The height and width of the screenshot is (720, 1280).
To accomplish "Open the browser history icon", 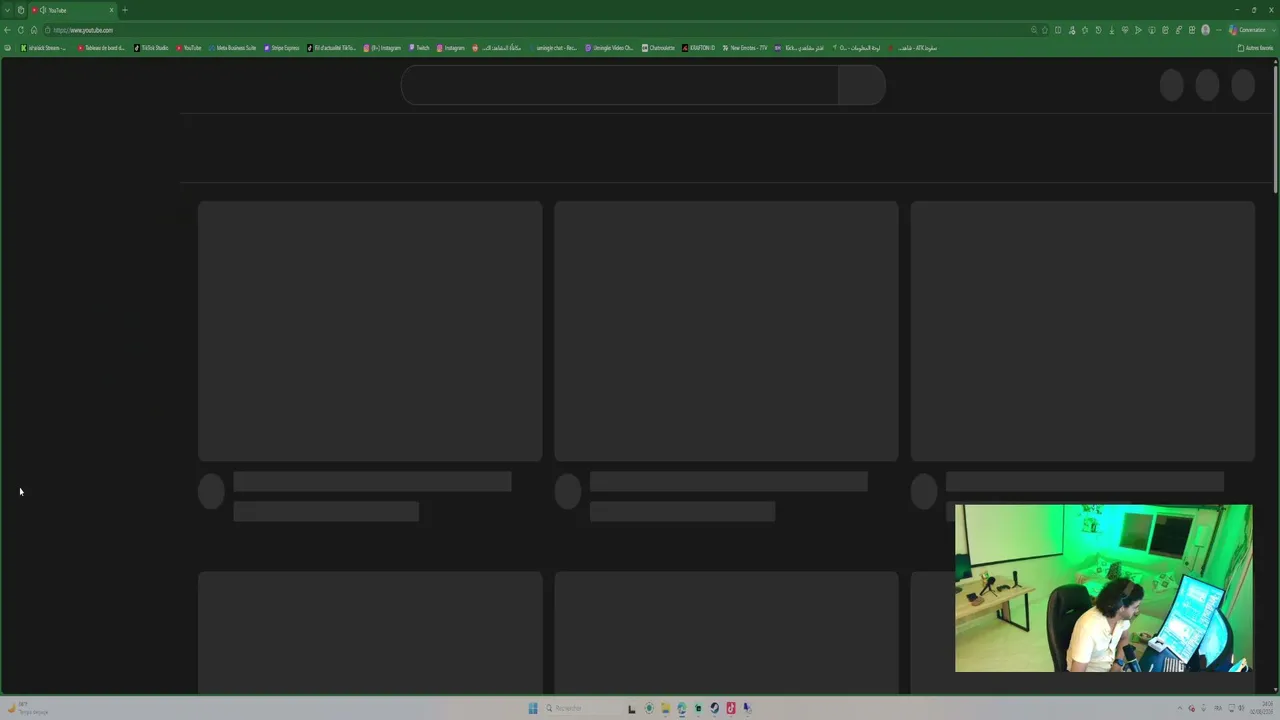I will (x=1098, y=30).
